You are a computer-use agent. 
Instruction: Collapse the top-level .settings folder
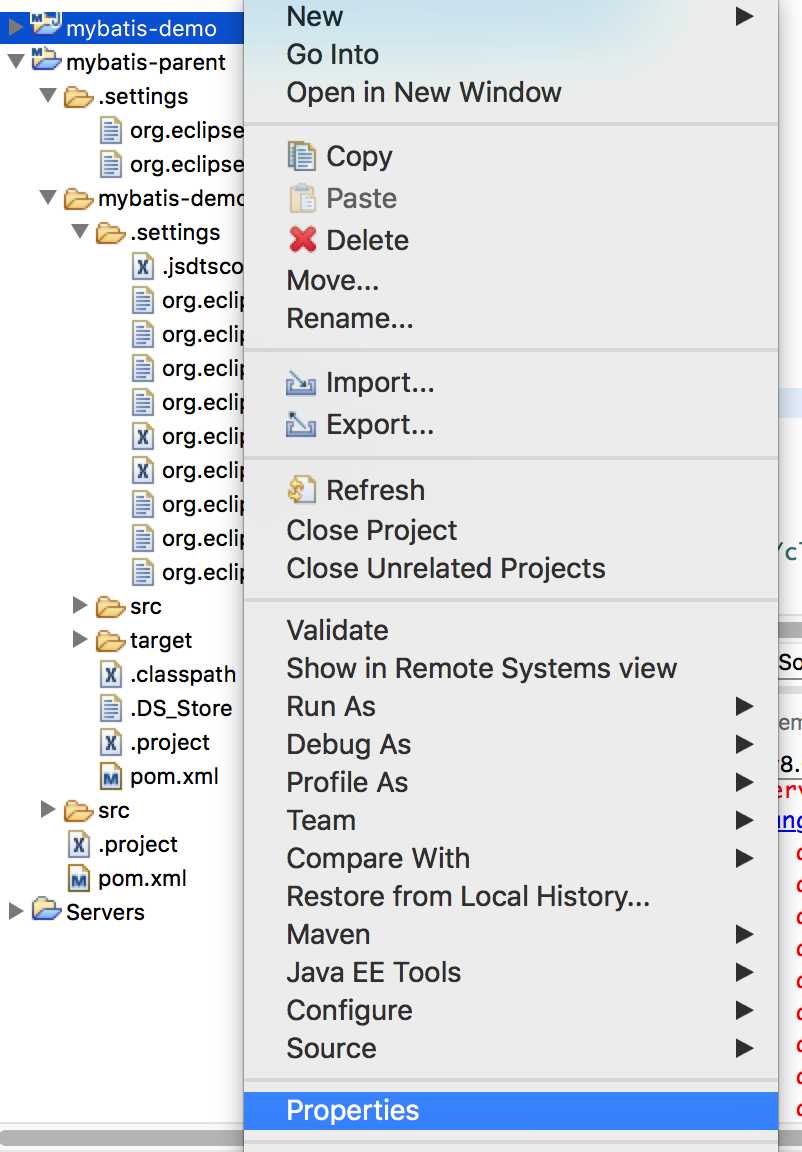pos(48,95)
